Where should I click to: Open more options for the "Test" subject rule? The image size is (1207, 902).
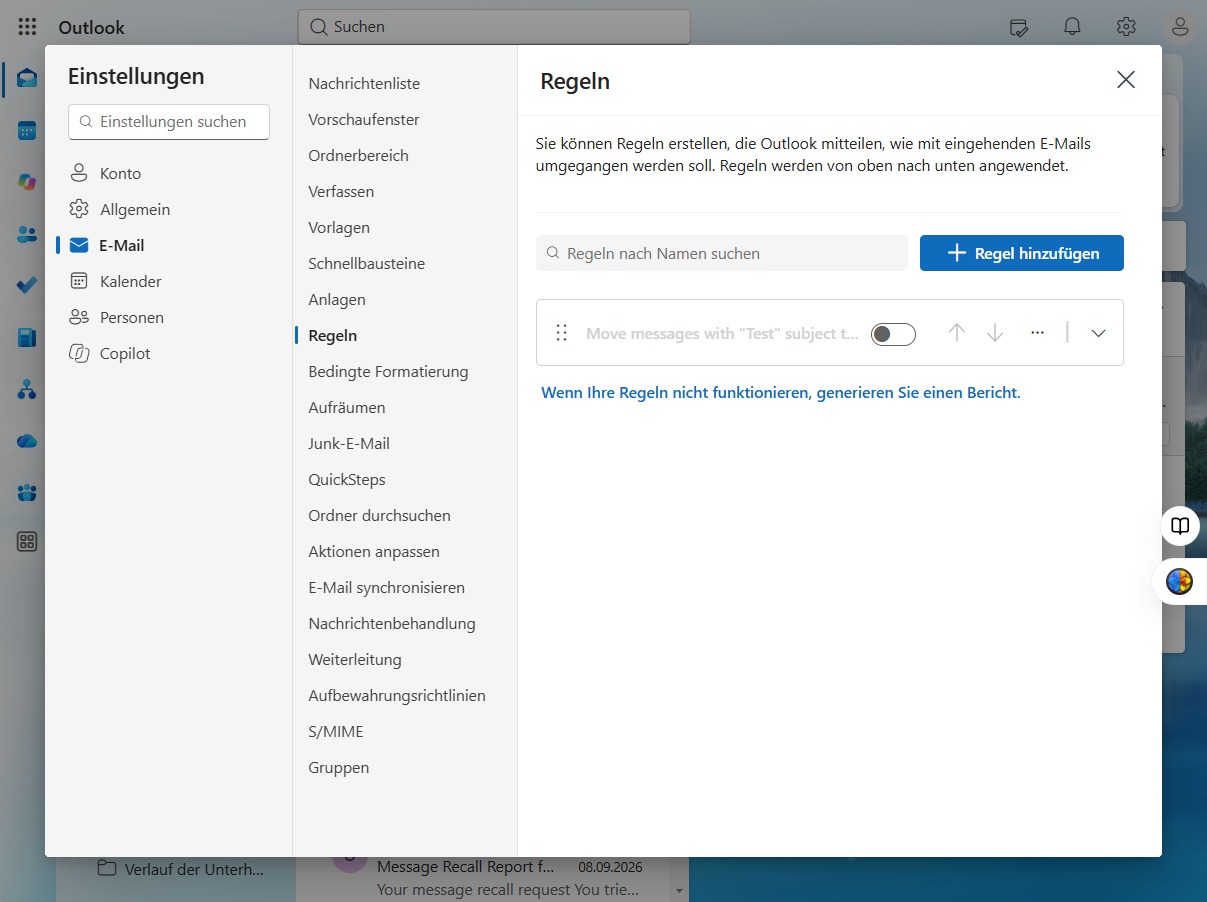click(x=1037, y=333)
